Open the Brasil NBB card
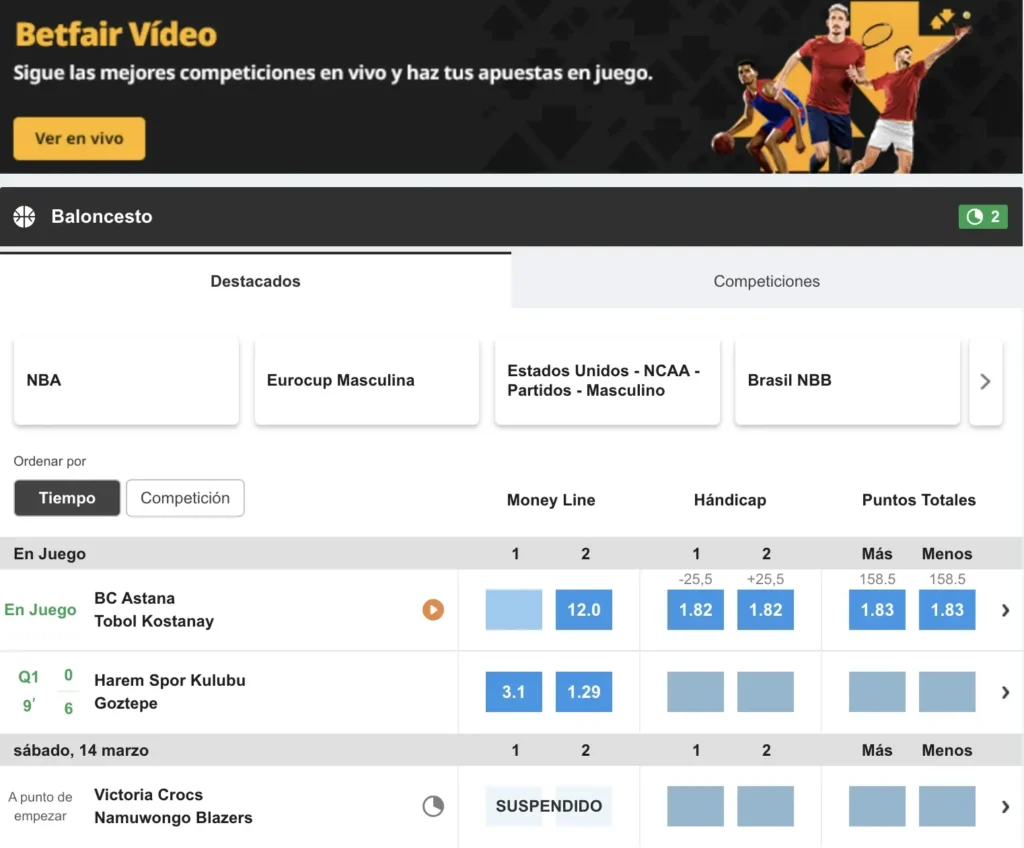The width and height of the screenshot is (1024, 848). point(848,381)
